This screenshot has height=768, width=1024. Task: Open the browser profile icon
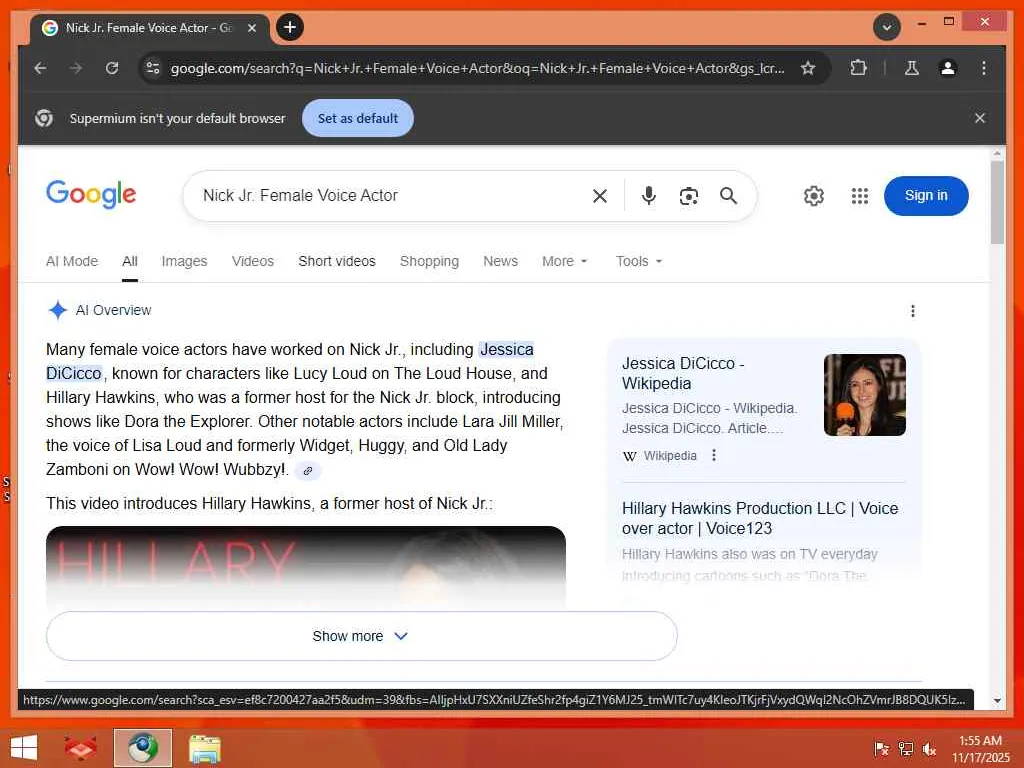948,68
